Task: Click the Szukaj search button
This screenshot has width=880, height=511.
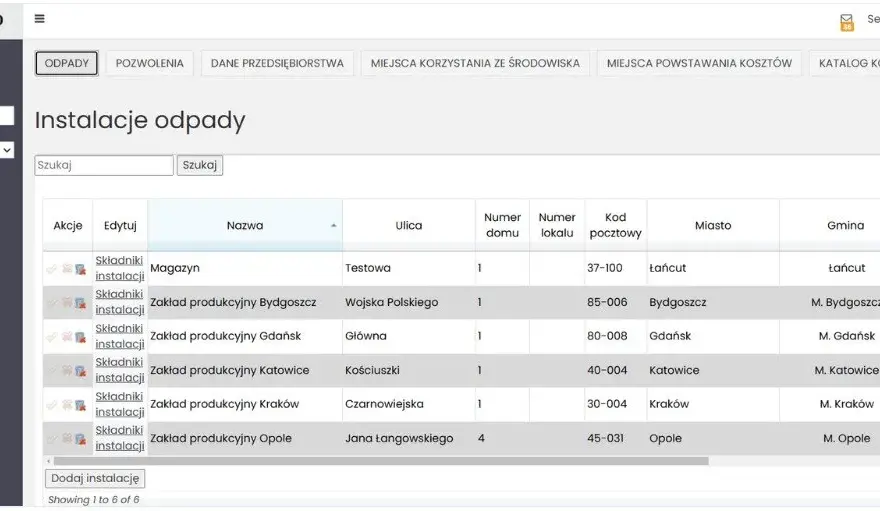Action: (x=200, y=165)
